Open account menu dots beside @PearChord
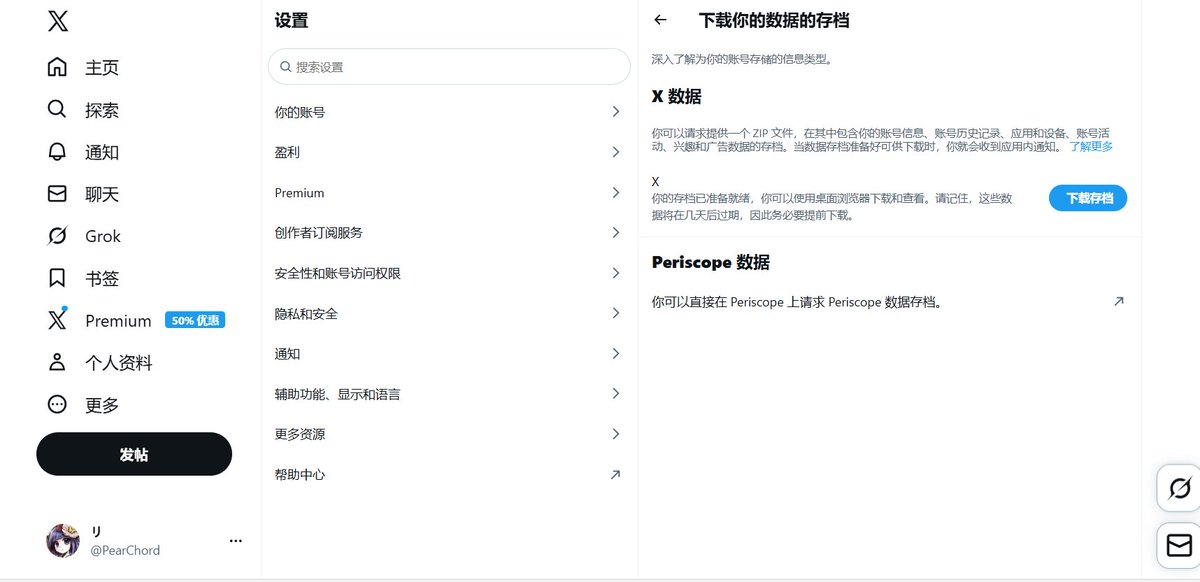 (236, 540)
